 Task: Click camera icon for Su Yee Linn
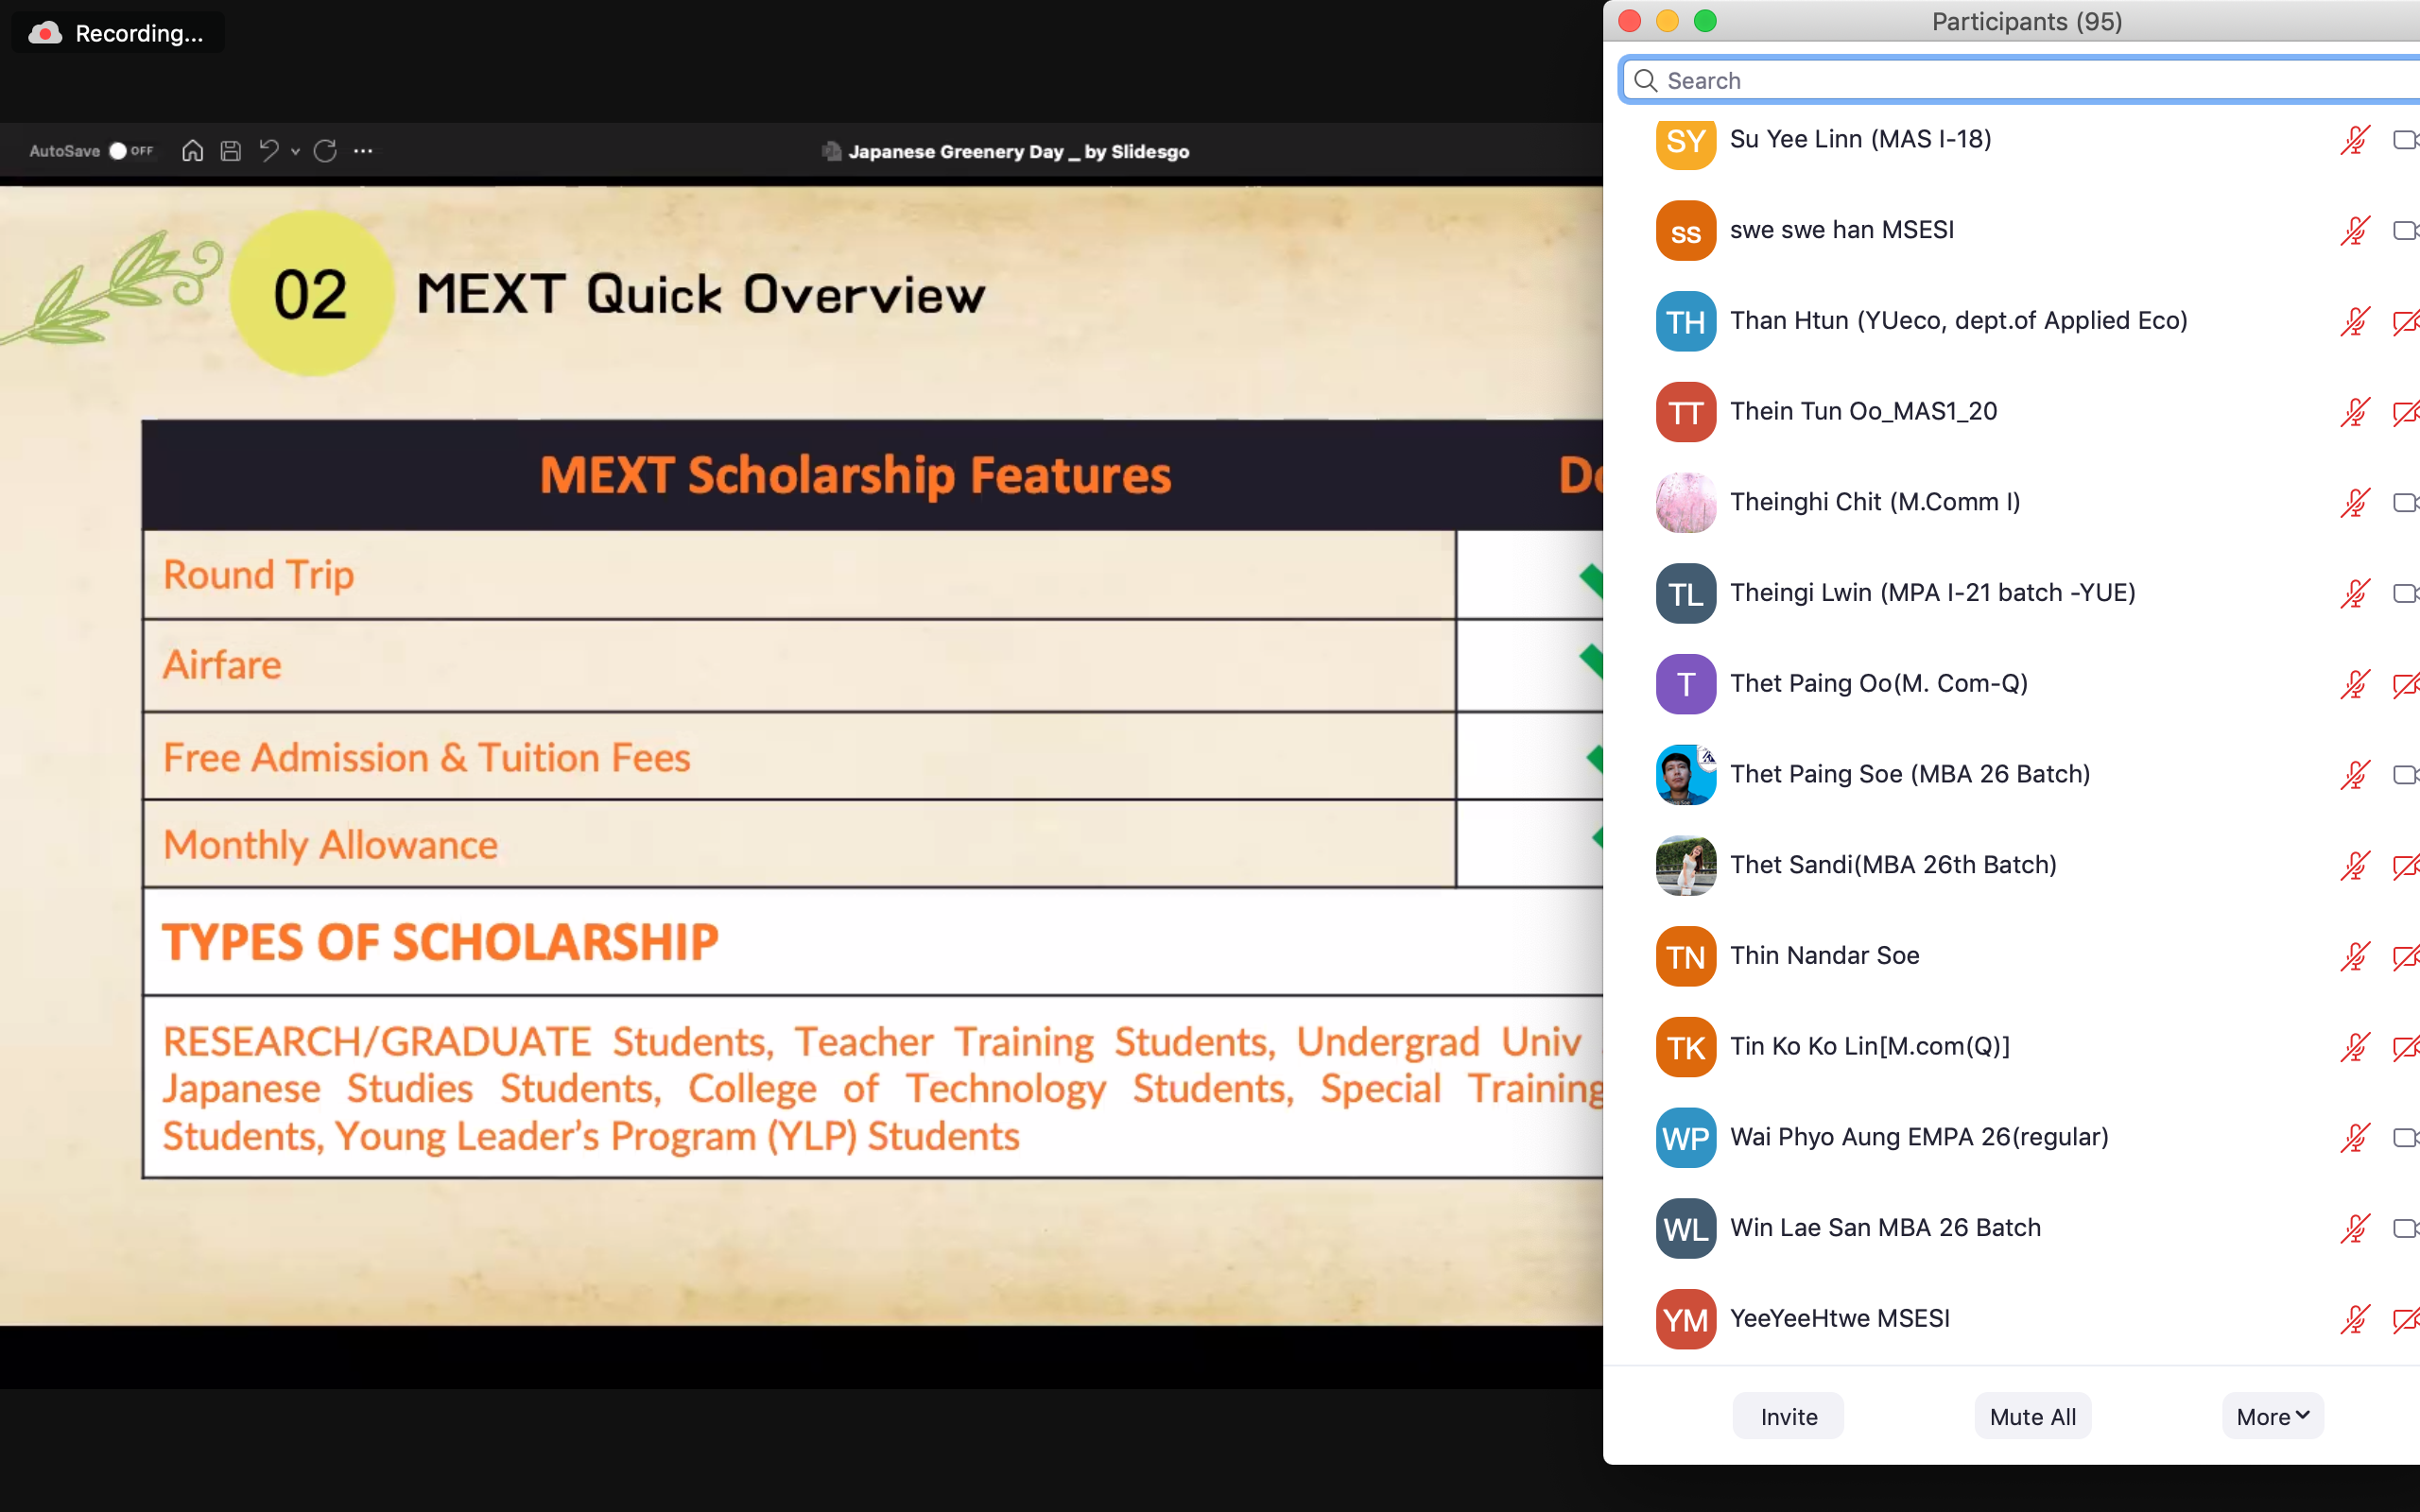(2405, 139)
